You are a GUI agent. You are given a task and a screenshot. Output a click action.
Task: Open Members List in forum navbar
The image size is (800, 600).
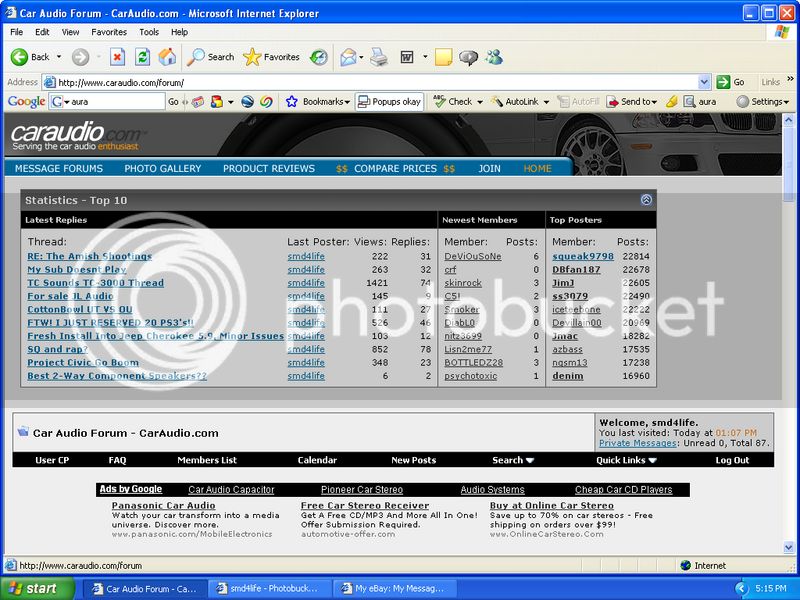tap(207, 460)
